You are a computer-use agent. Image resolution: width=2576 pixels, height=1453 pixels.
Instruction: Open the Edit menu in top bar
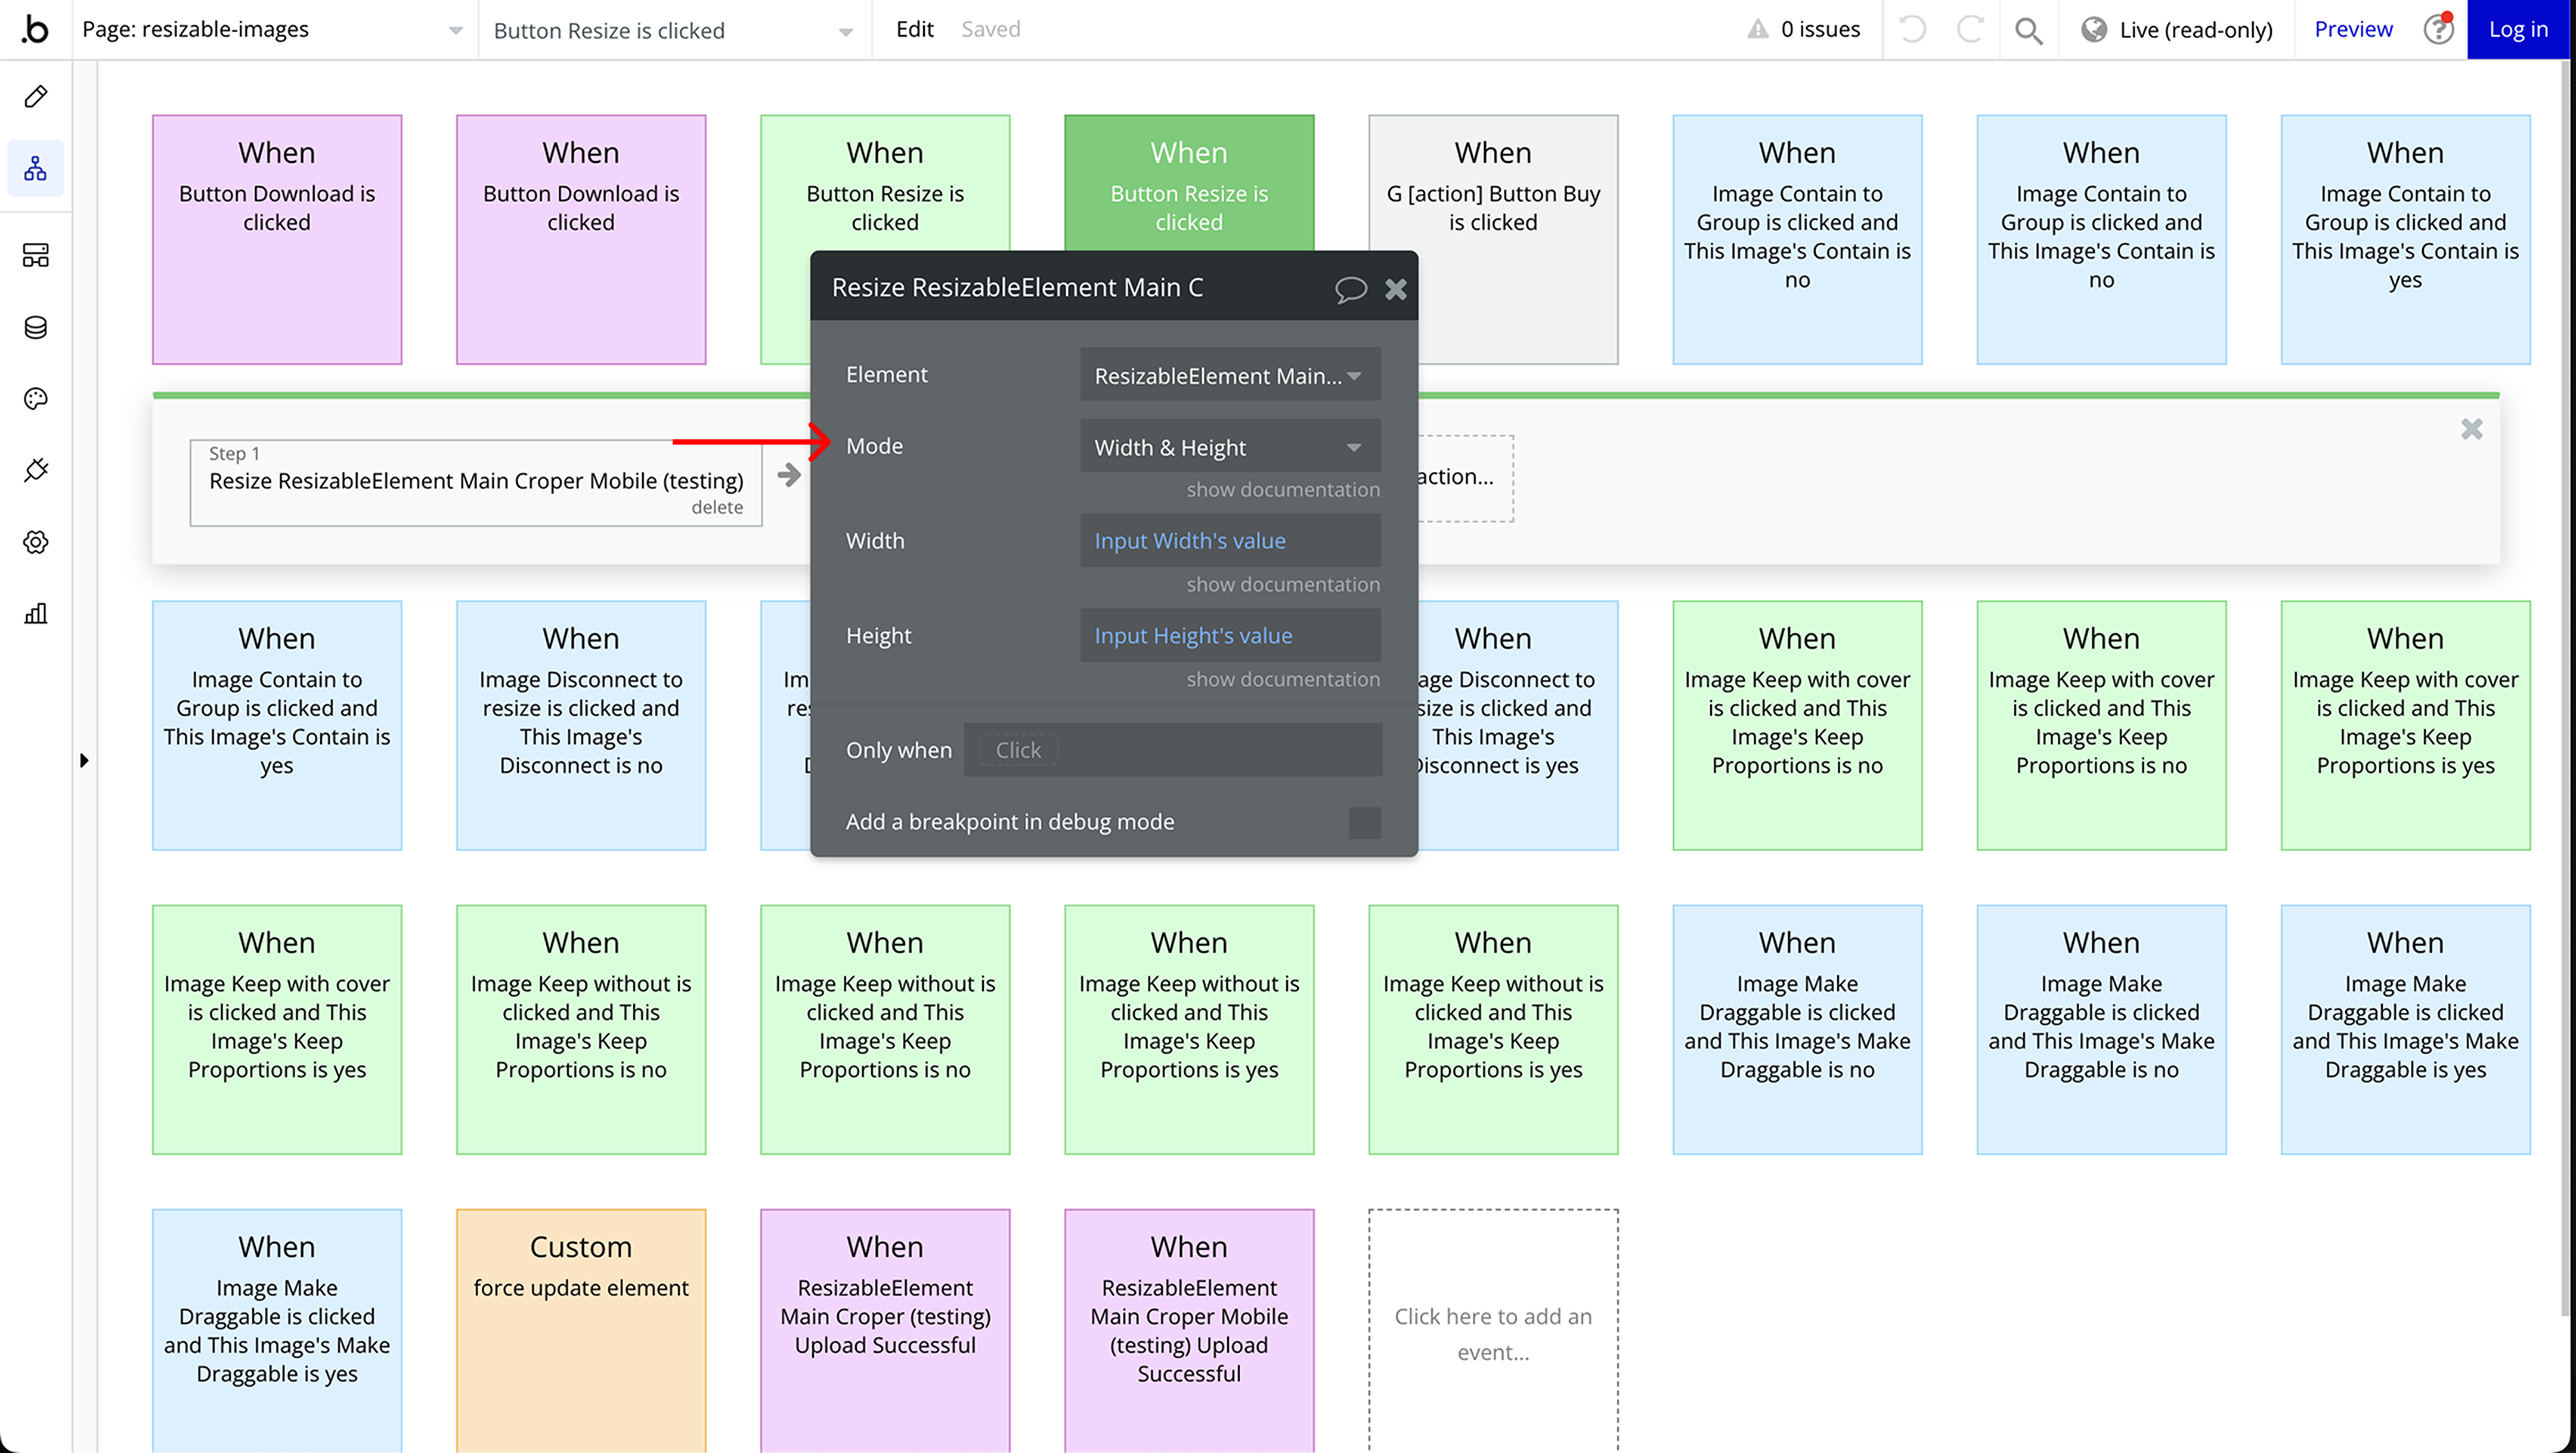[x=914, y=30]
